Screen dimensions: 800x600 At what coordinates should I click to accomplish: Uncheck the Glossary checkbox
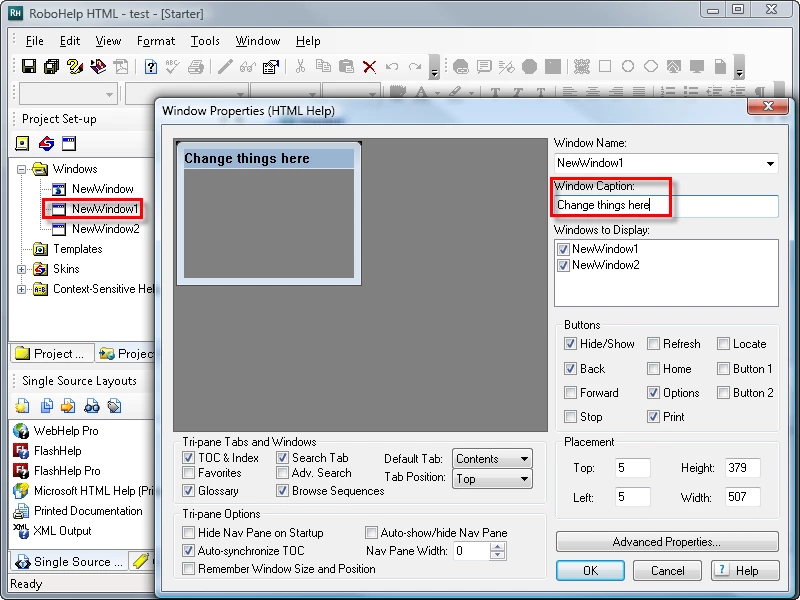coord(188,490)
